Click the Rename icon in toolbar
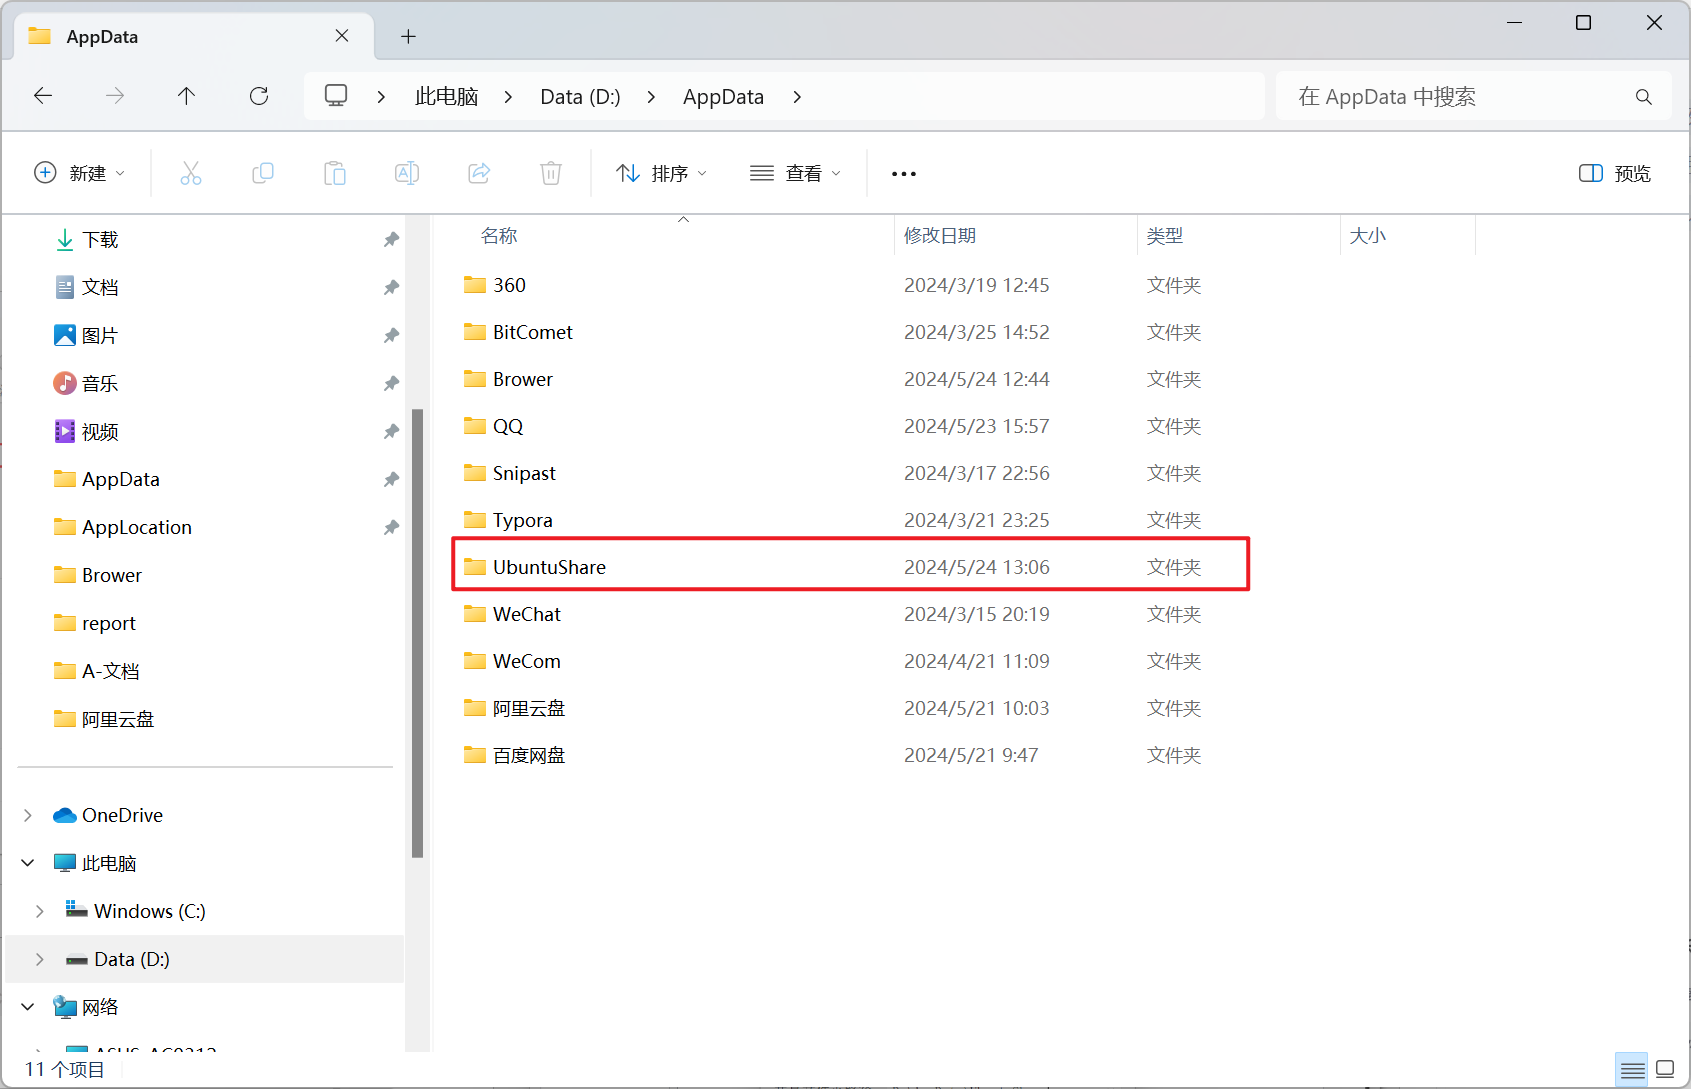This screenshot has height=1089, width=1691. (x=407, y=173)
